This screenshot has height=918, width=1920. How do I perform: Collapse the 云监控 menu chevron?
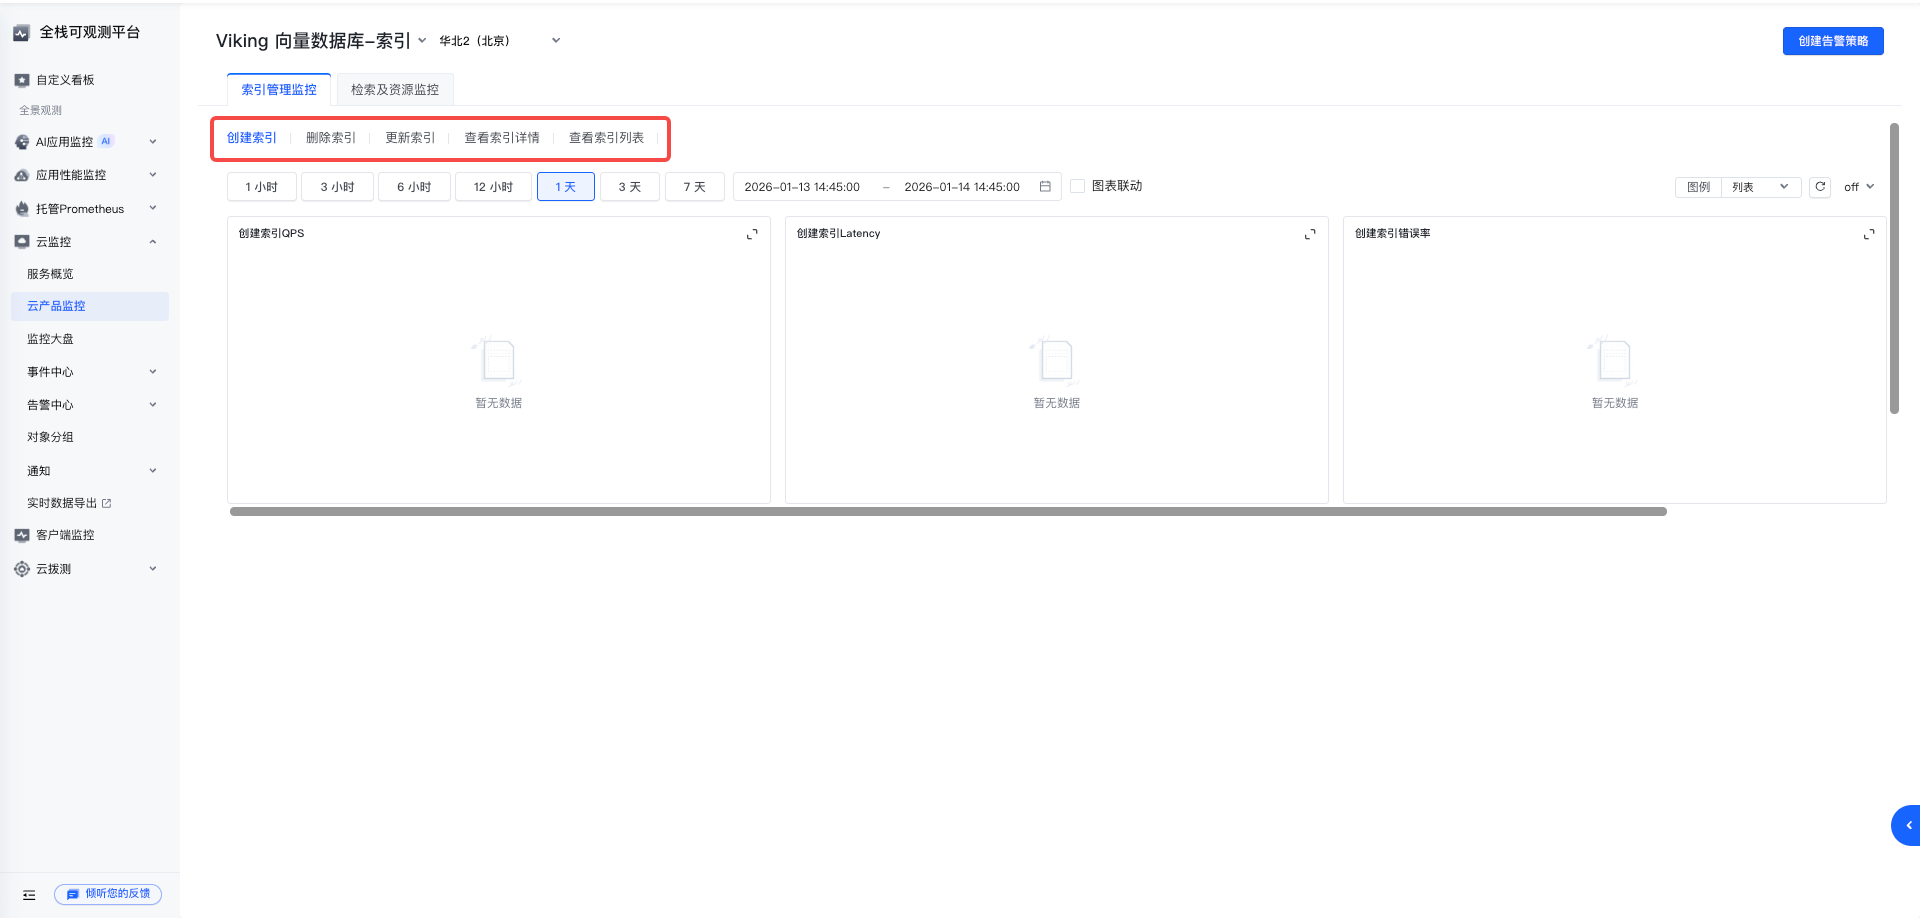coord(153,242)
